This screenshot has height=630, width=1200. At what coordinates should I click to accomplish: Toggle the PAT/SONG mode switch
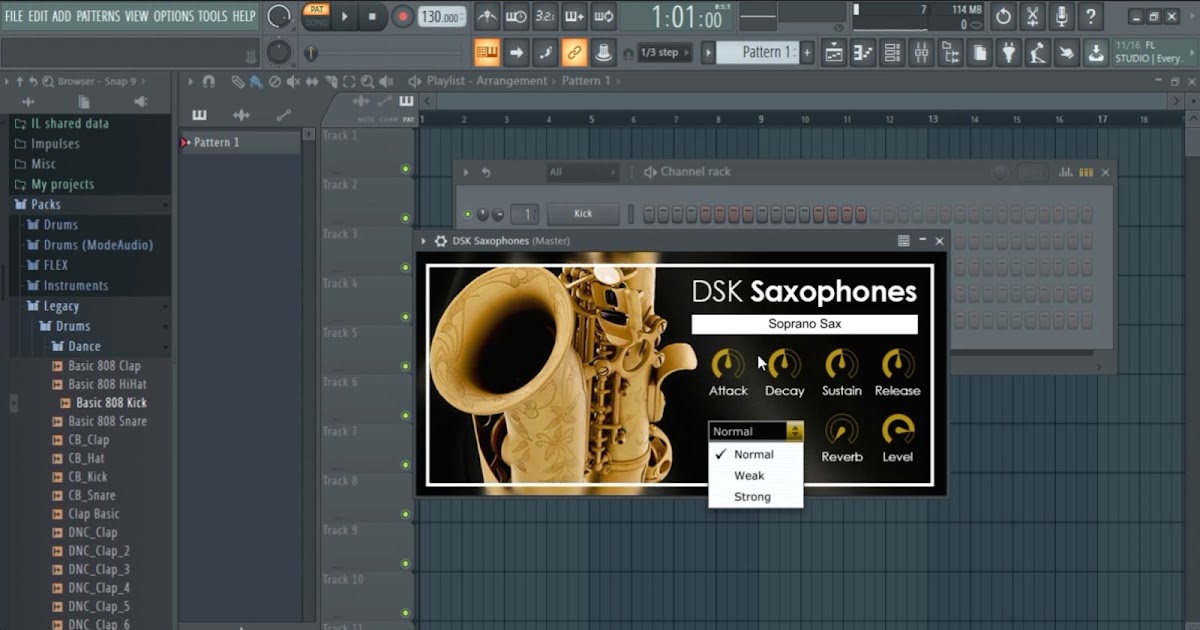click(316, 16)
